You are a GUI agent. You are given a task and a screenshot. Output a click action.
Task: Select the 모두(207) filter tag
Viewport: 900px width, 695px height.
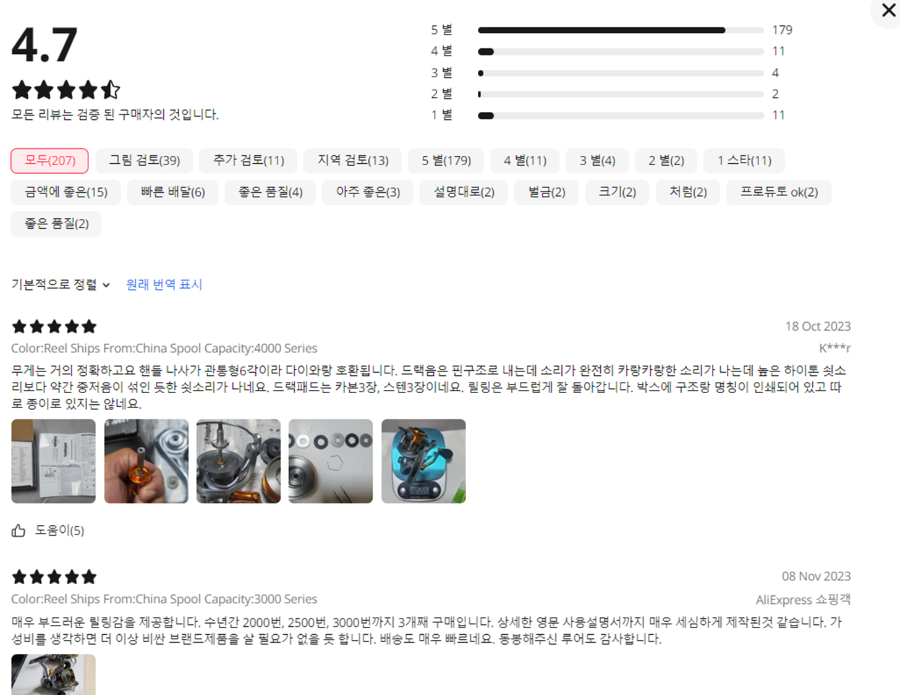(49, 161)
